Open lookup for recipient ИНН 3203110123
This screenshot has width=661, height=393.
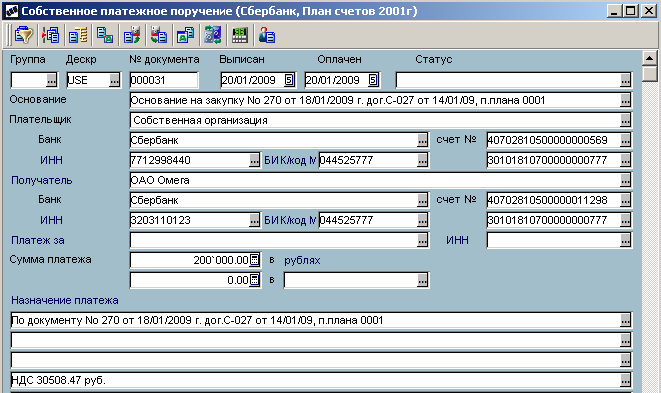point(254,220)
